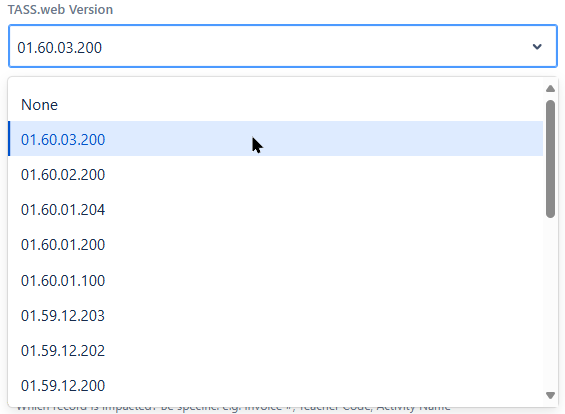Click blank area right of the None entry
This screenshot has height=414, width=565.
click(x=299, y=105)
